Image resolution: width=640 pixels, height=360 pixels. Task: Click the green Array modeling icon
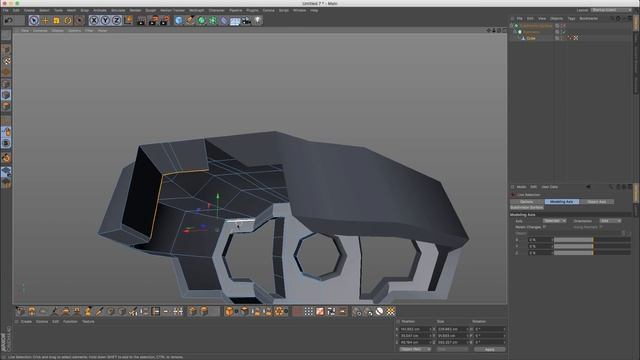pos(213,20)
